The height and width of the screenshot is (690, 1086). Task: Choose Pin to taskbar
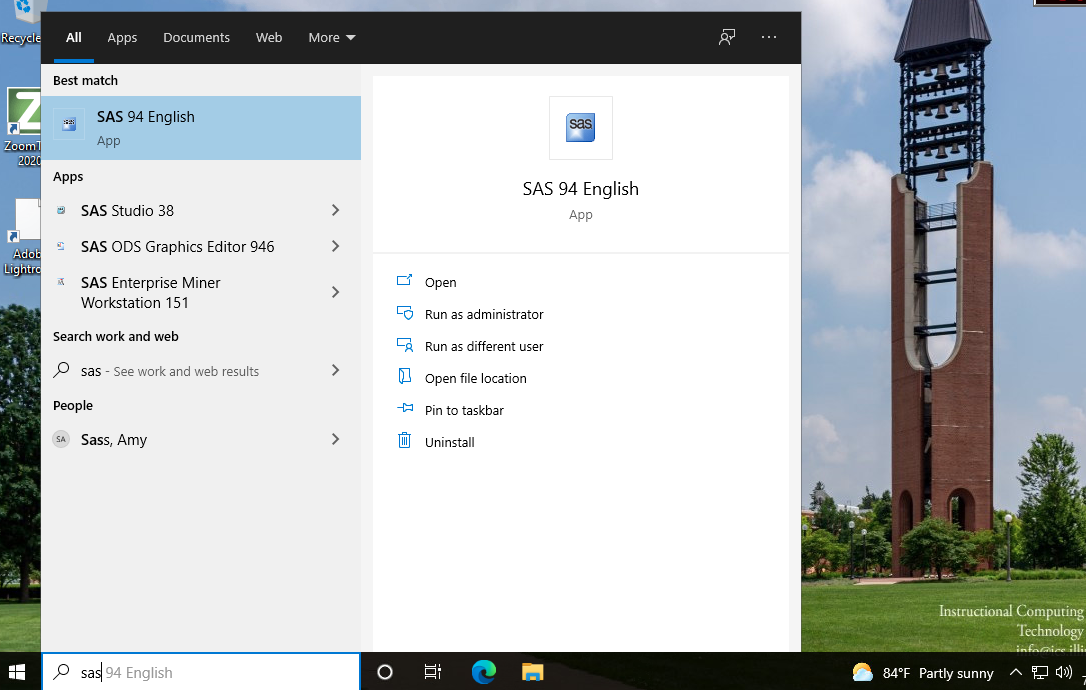tap(464, 409)
